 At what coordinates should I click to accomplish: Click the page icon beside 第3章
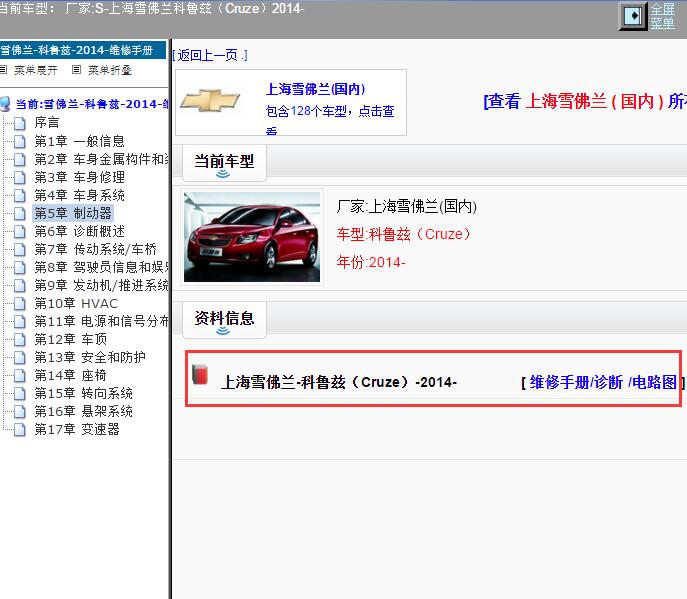(19, 177)
